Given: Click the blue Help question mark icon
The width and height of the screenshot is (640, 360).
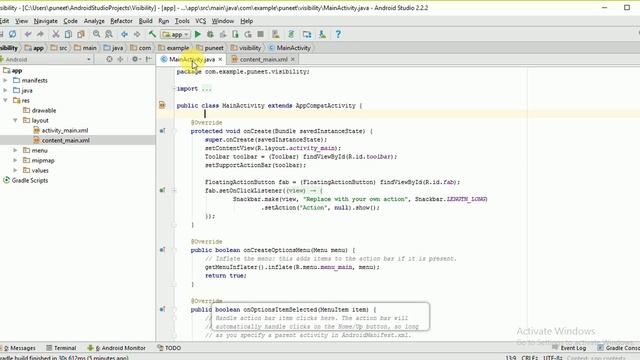Looking at the screenshot, I should (338, 34).
